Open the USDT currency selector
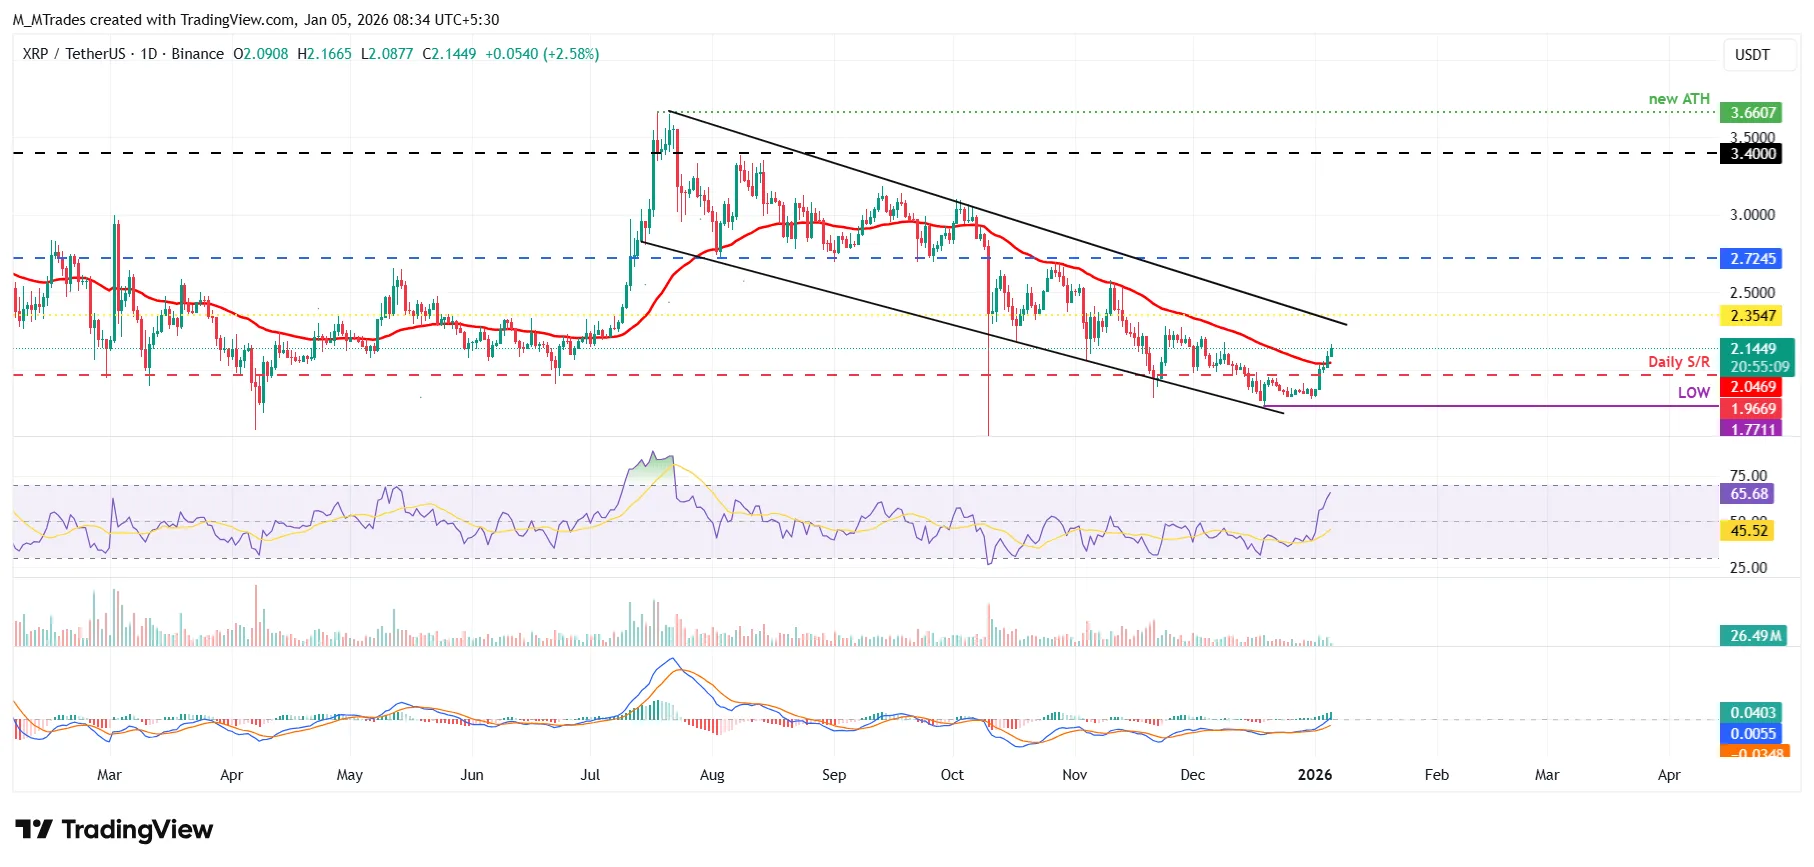The height and width of the screenshot is (867, 1814). point(1752,55)
